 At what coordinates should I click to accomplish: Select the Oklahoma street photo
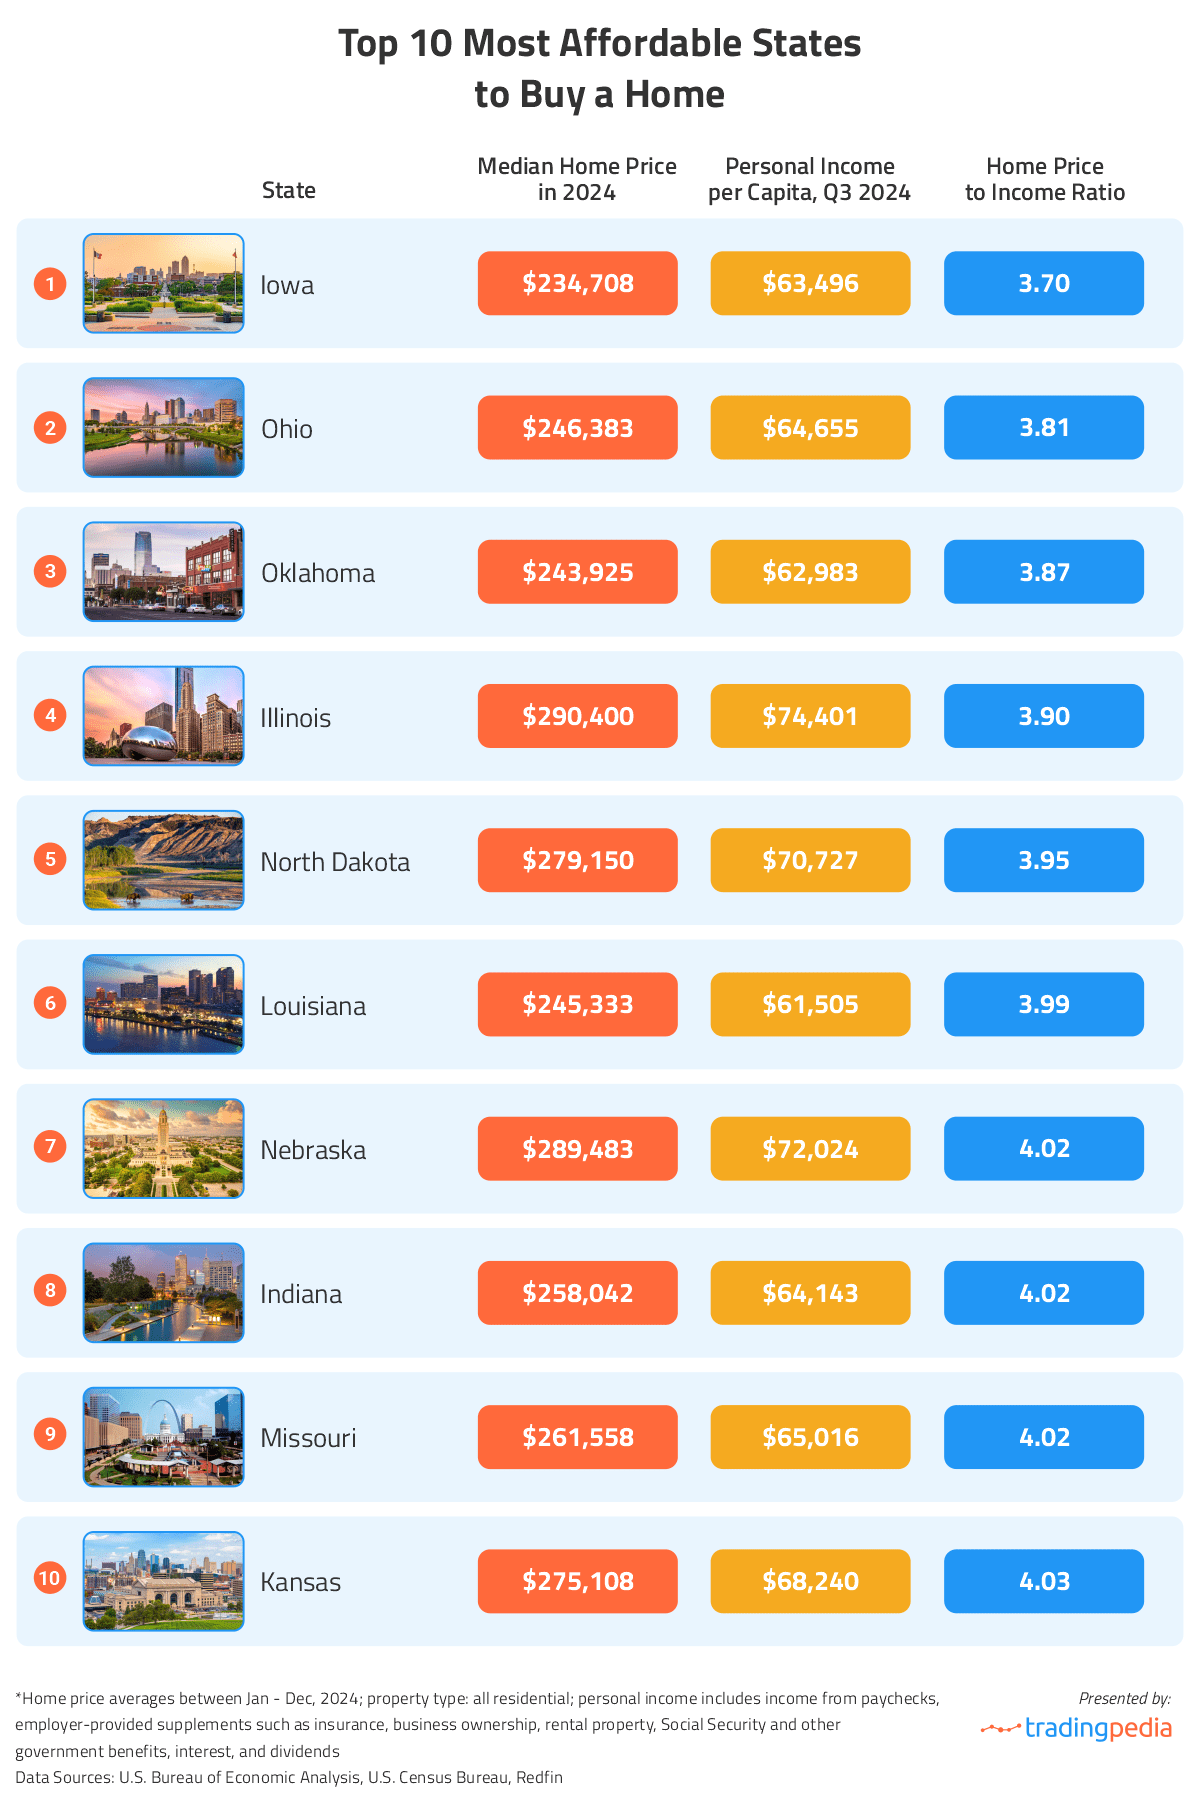point(163,571)
